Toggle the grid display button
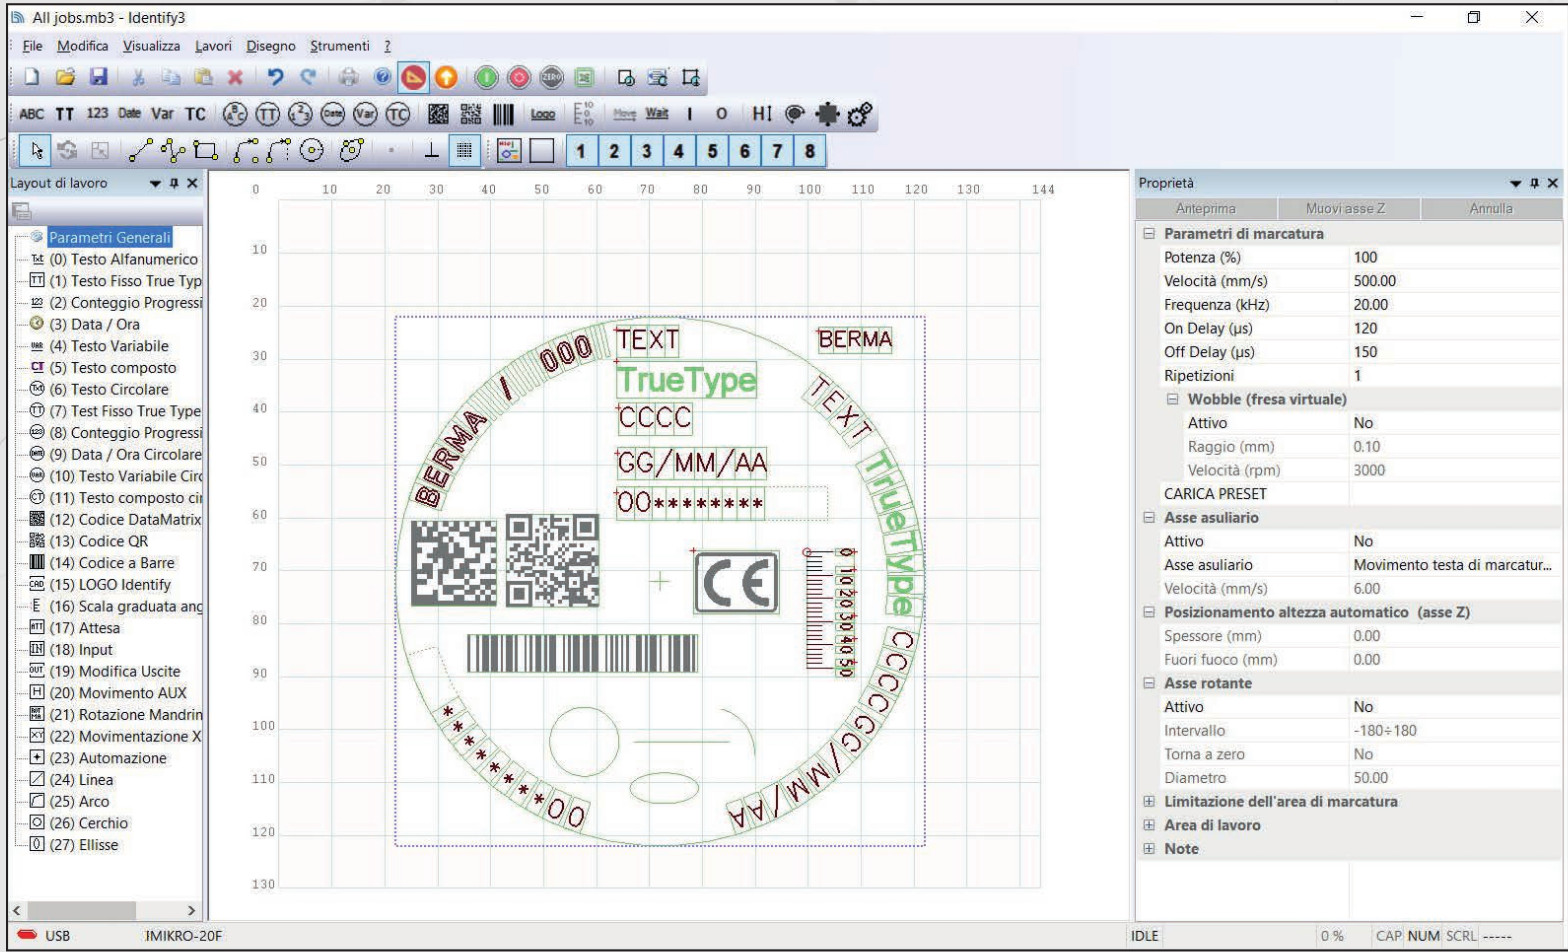Viewport: 1568px width, 952px height. pyautogui.click(x=464, y=151)
